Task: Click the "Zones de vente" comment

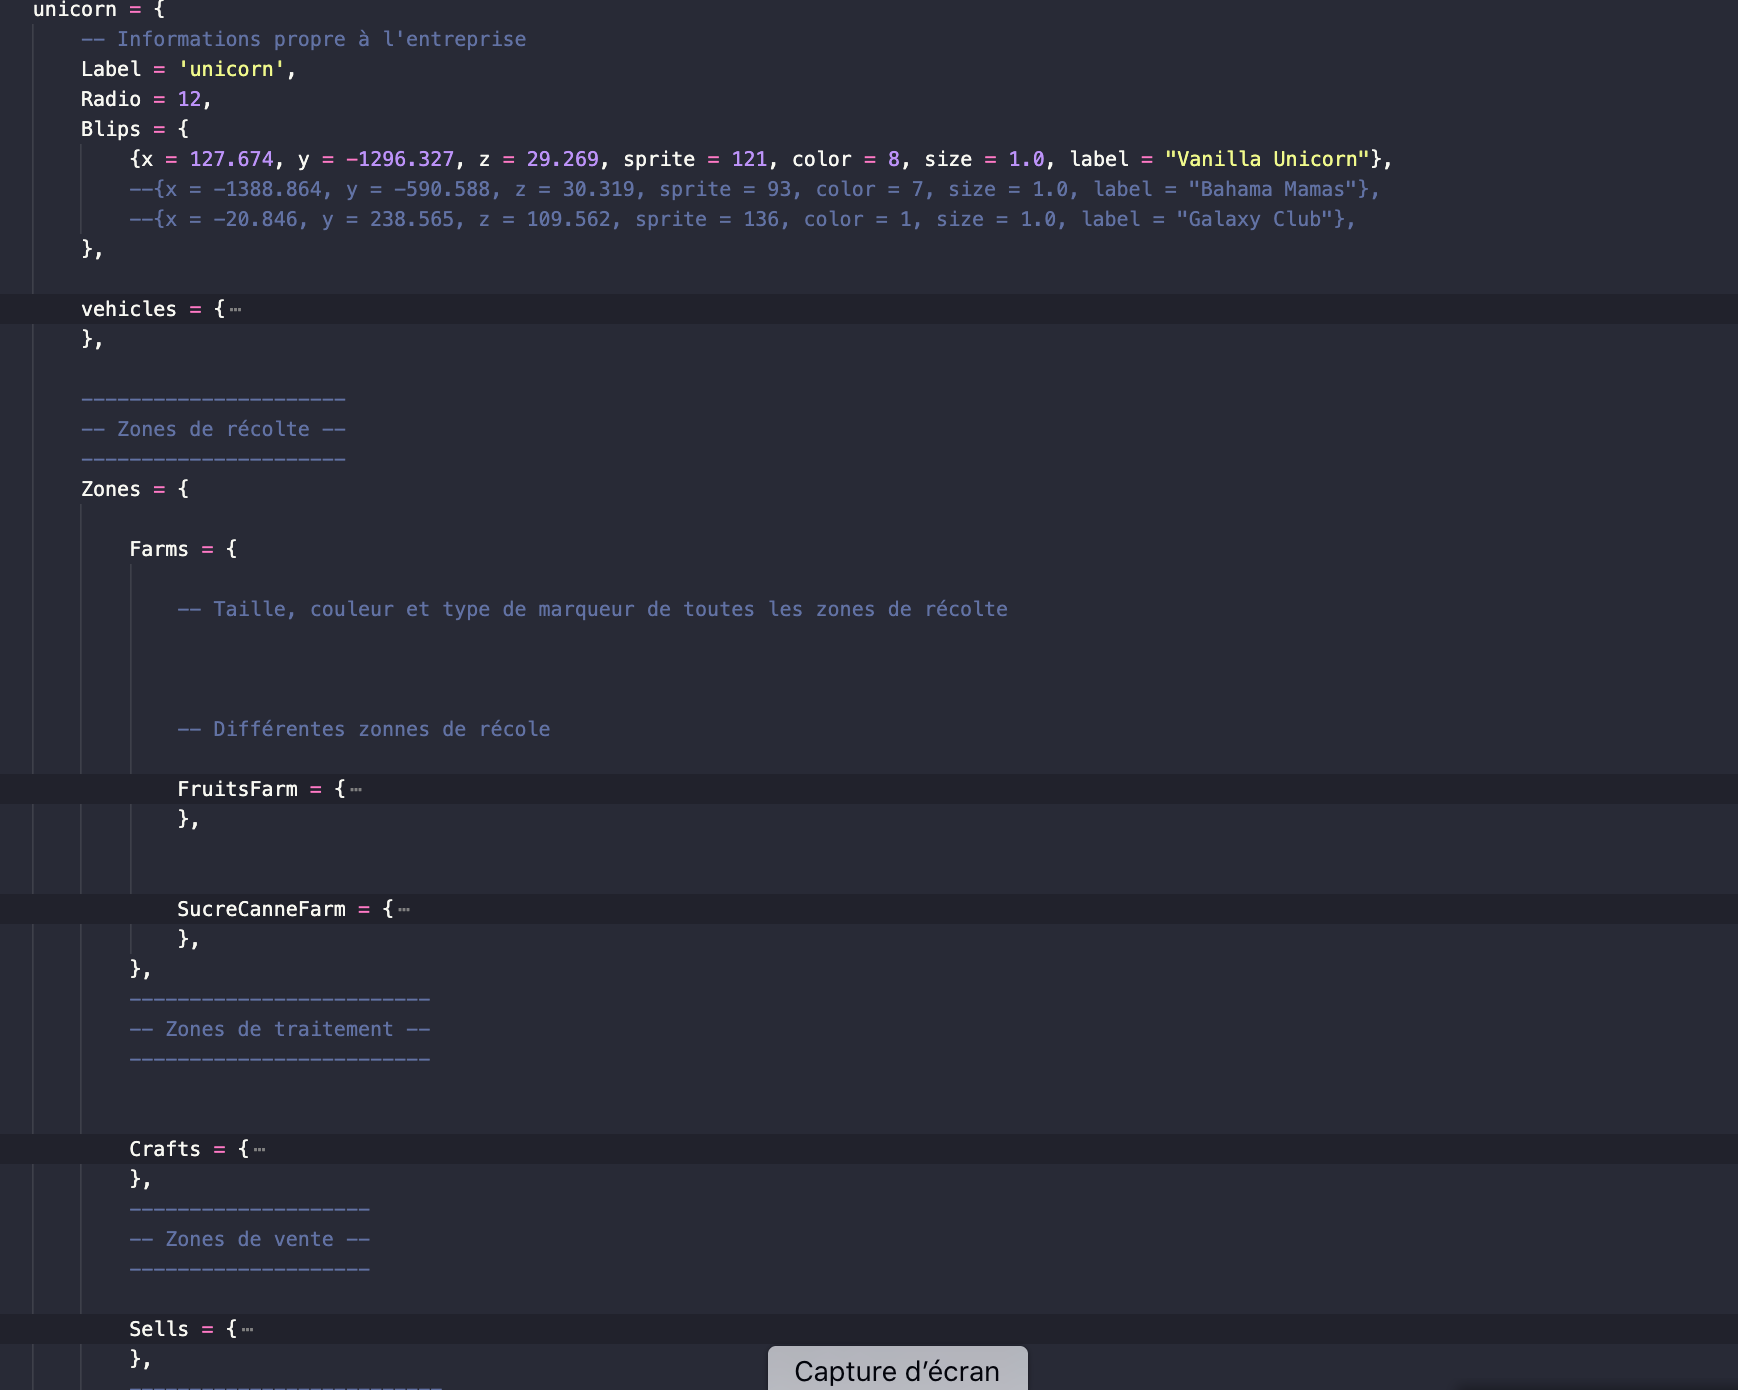Action: 249,1239
